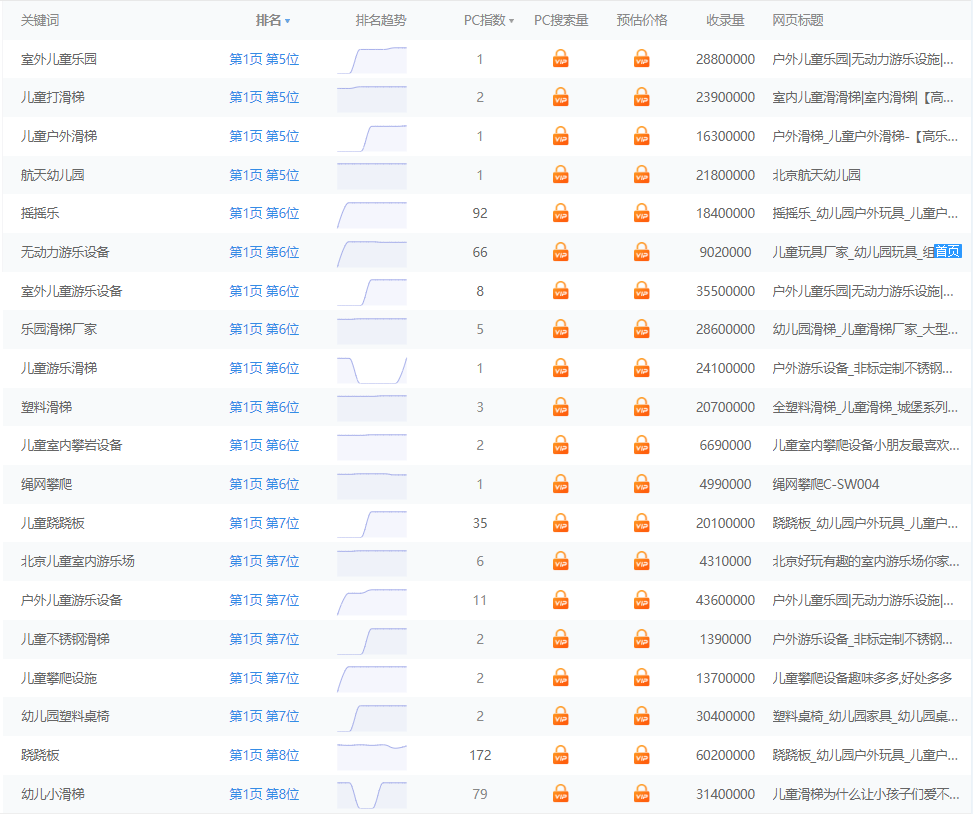The width and height of the screenshot is (973, 814).
Task: Click VIP lock in 预估价格 for 室外儿童乐园
Action: (642, 59)
